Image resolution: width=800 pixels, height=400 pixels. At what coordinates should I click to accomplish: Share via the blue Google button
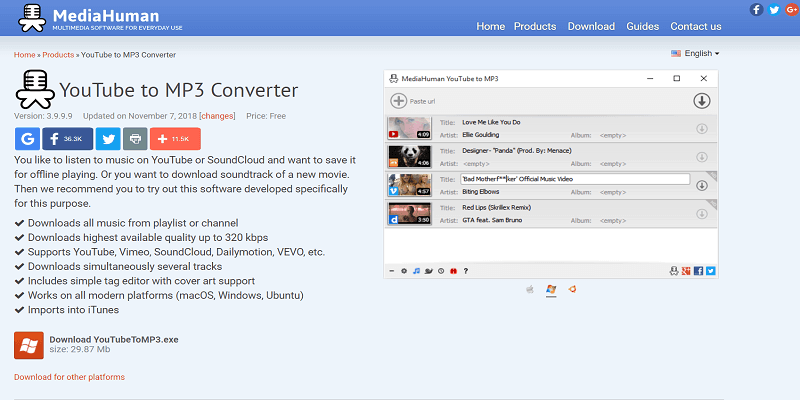tap(28, 139)
